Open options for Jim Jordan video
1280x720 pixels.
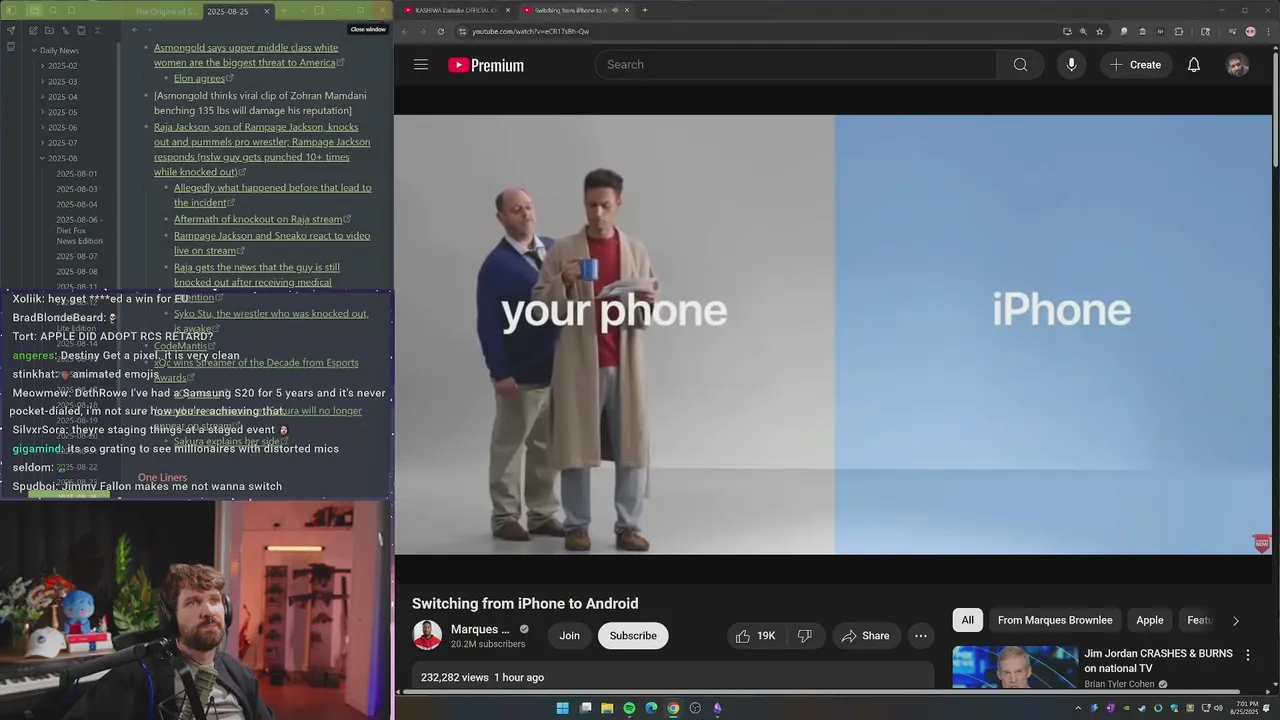tap(1247, 655)
